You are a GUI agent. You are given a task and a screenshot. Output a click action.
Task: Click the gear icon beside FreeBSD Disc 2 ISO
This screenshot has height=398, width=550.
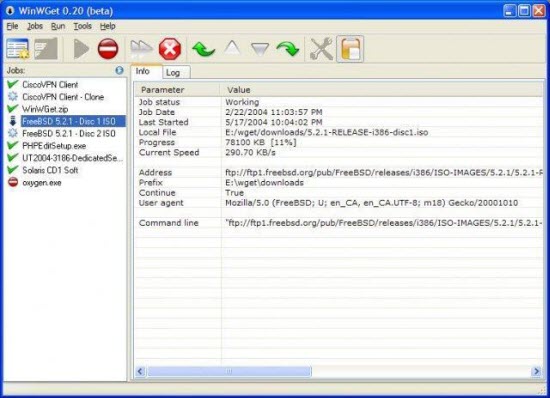(x=13, y=133)
